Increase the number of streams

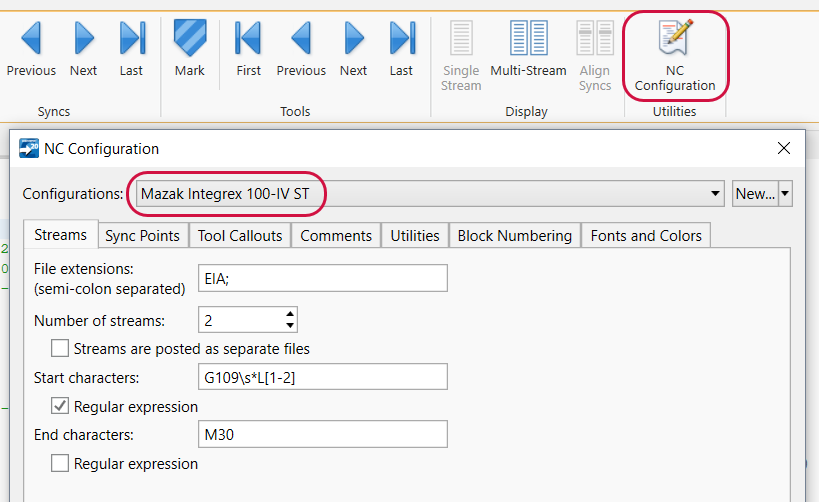(x=290, y=314)
